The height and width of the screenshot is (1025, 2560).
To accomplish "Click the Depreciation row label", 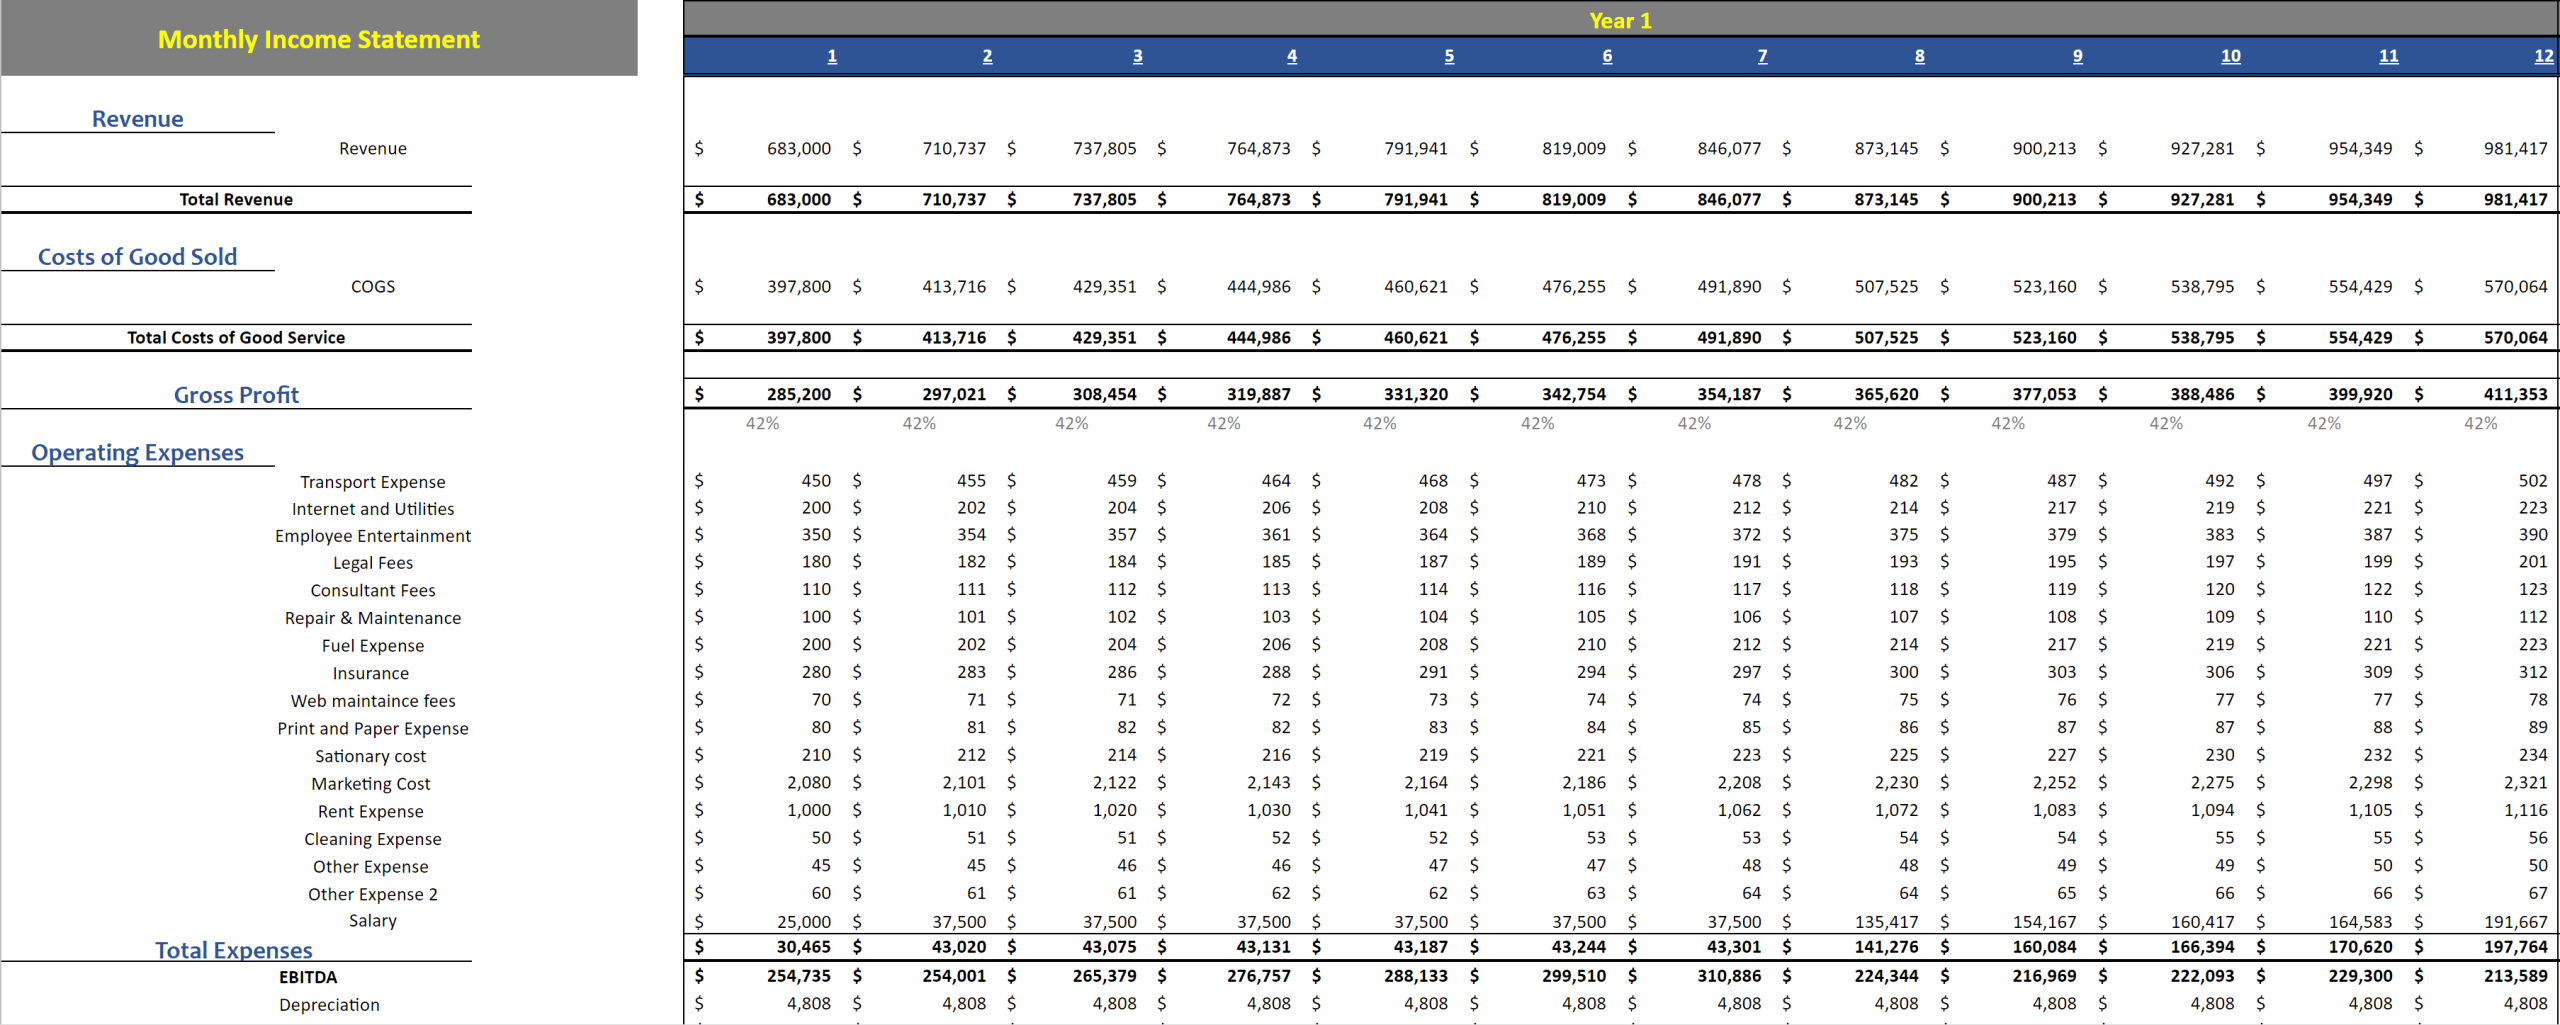I will pyautogui.click(x=329, y=1004).
